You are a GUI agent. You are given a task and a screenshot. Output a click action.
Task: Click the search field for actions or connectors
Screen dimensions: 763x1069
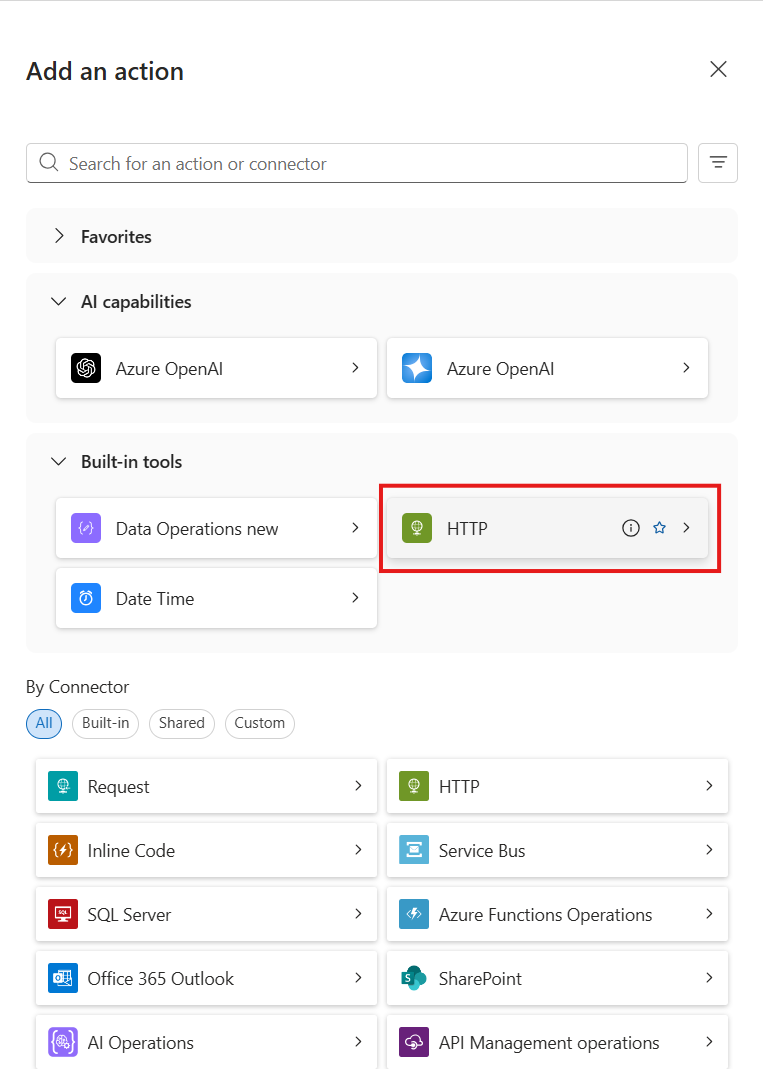pos(357,163)
